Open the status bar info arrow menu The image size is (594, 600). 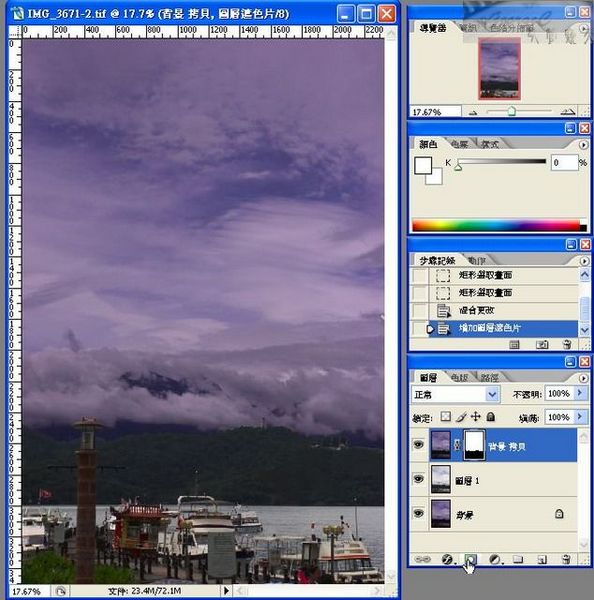click(226, 590)
